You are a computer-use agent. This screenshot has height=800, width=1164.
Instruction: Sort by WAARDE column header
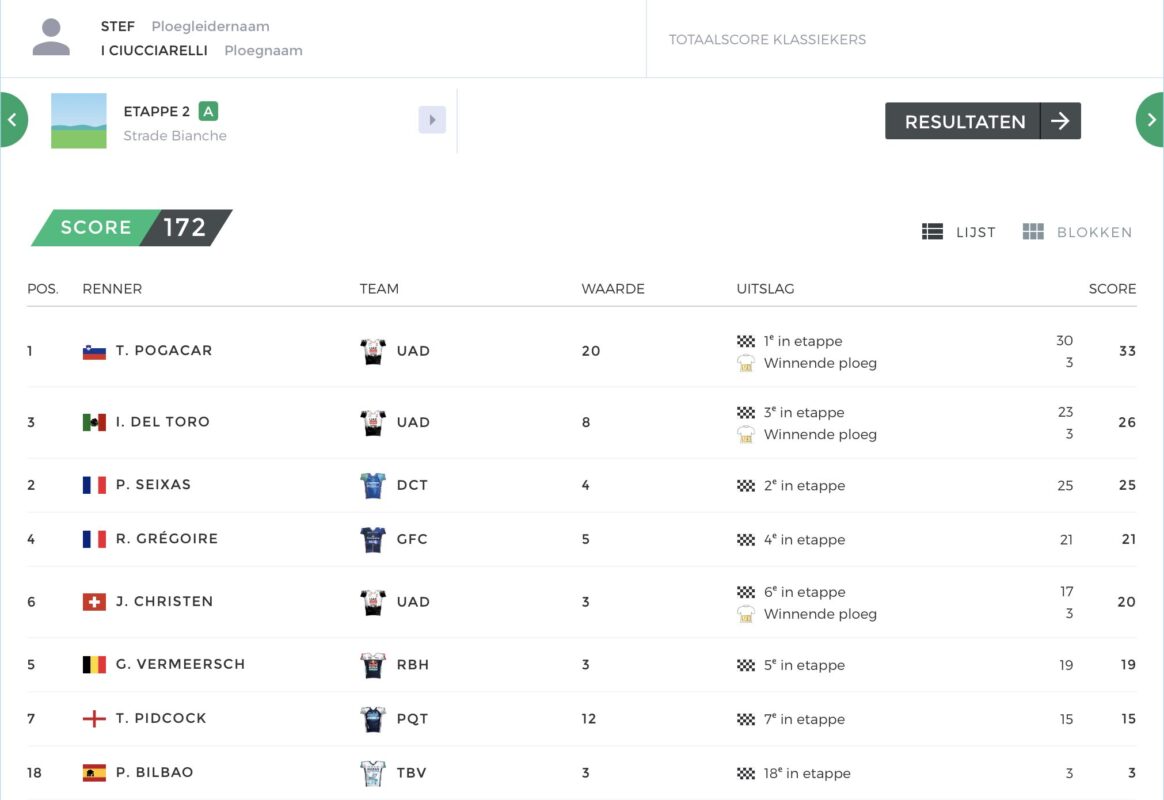tap(613, 289)
